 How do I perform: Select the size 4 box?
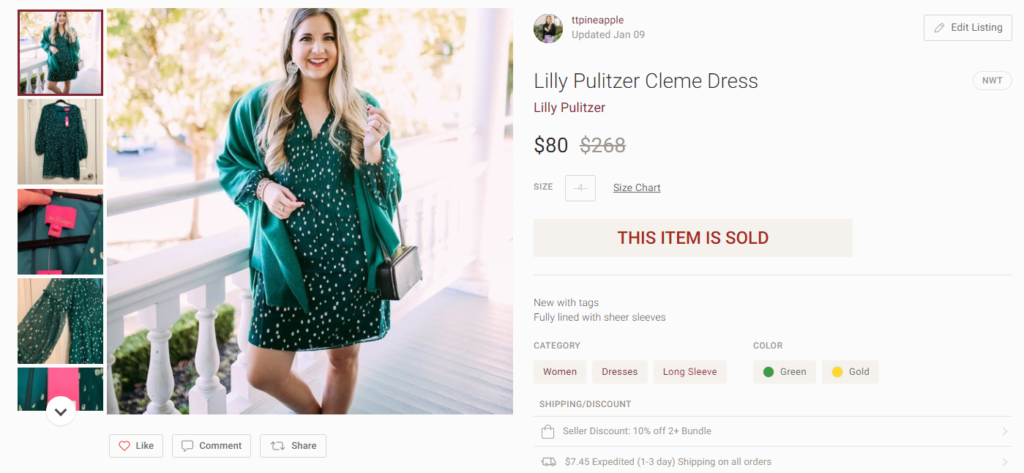coord(580,188)
